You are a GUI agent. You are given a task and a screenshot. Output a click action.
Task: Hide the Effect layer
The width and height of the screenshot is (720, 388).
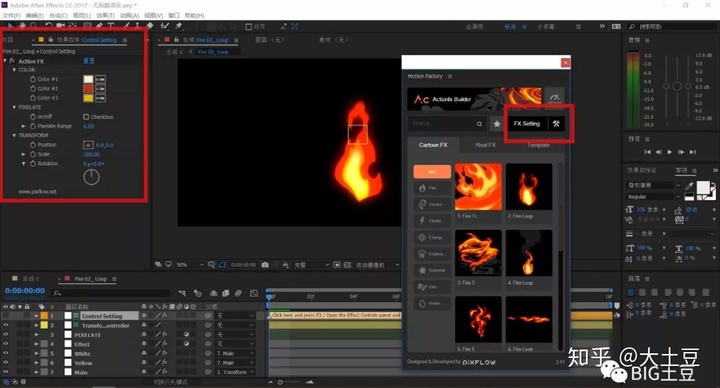tap(6, 344)
